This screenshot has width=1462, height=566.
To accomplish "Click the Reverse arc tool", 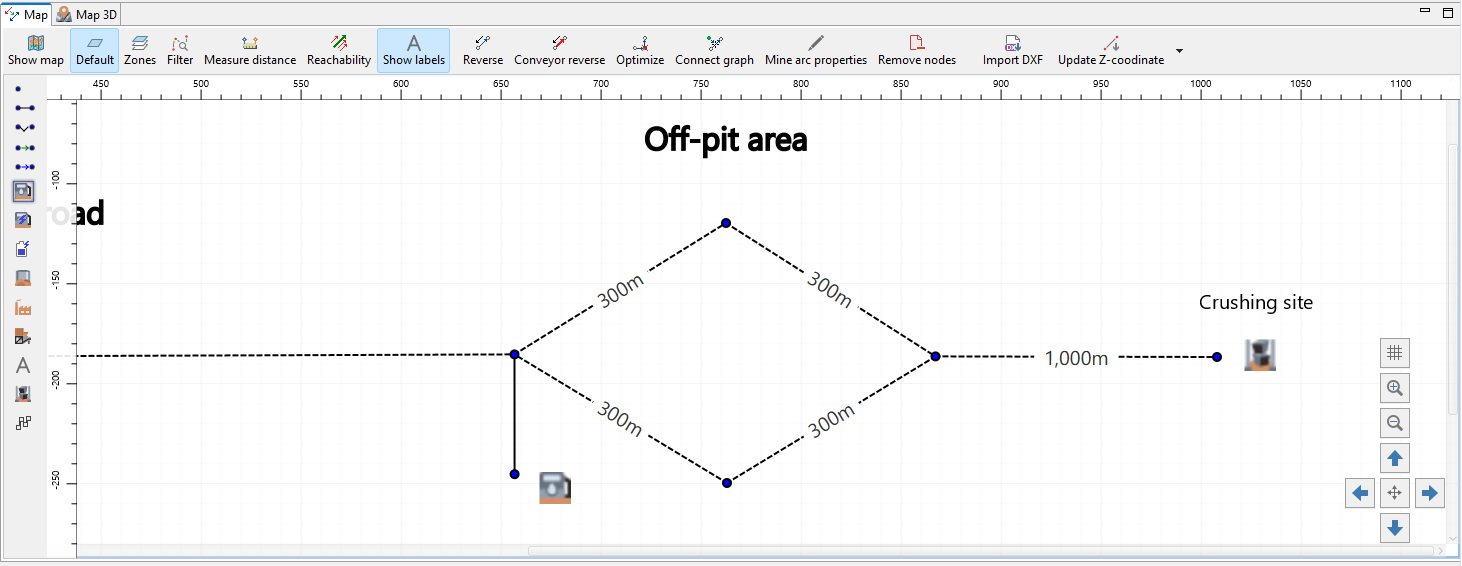I will coord(483,50).
